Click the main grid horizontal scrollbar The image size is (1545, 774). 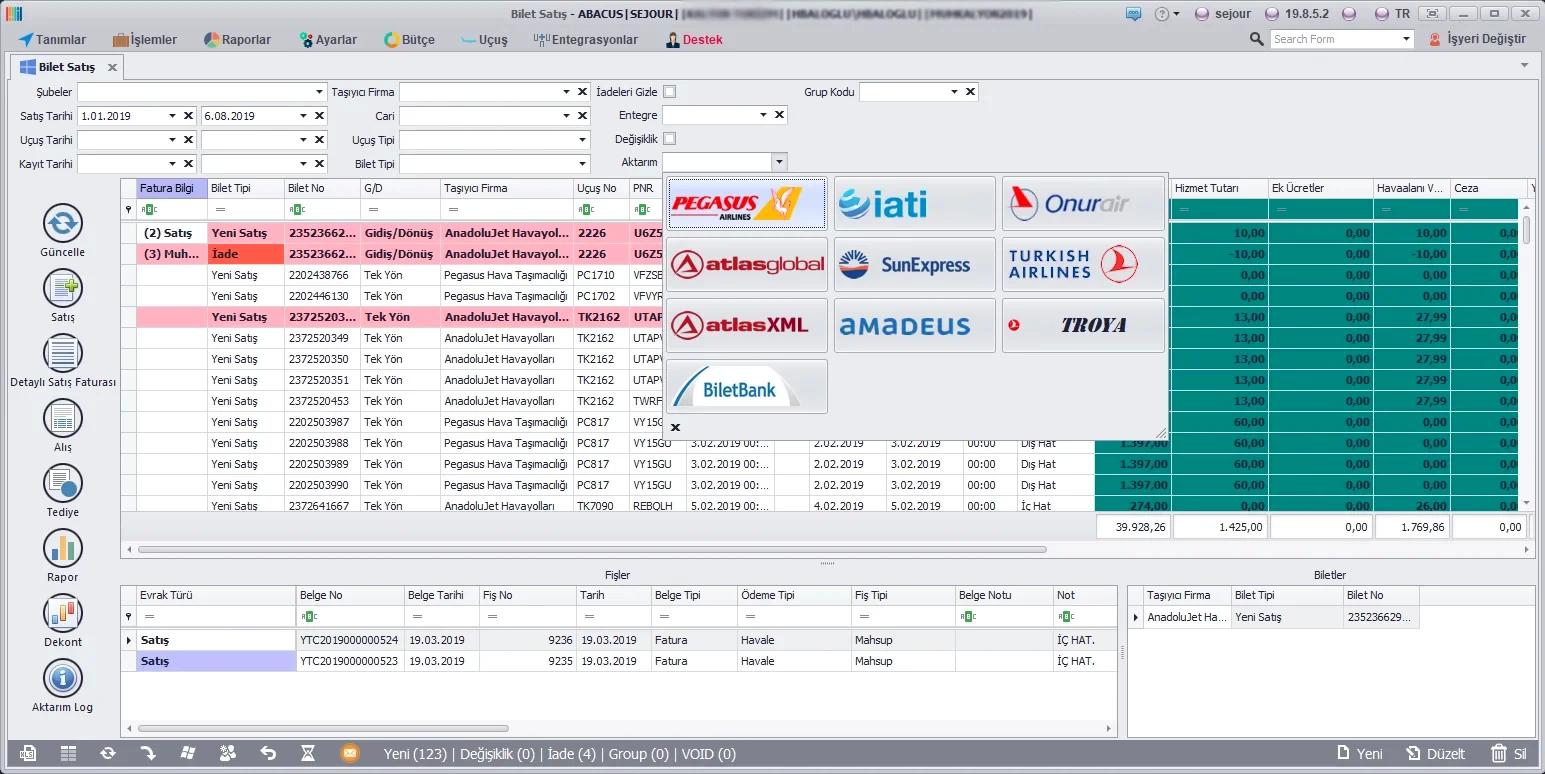tap(592, 549)
